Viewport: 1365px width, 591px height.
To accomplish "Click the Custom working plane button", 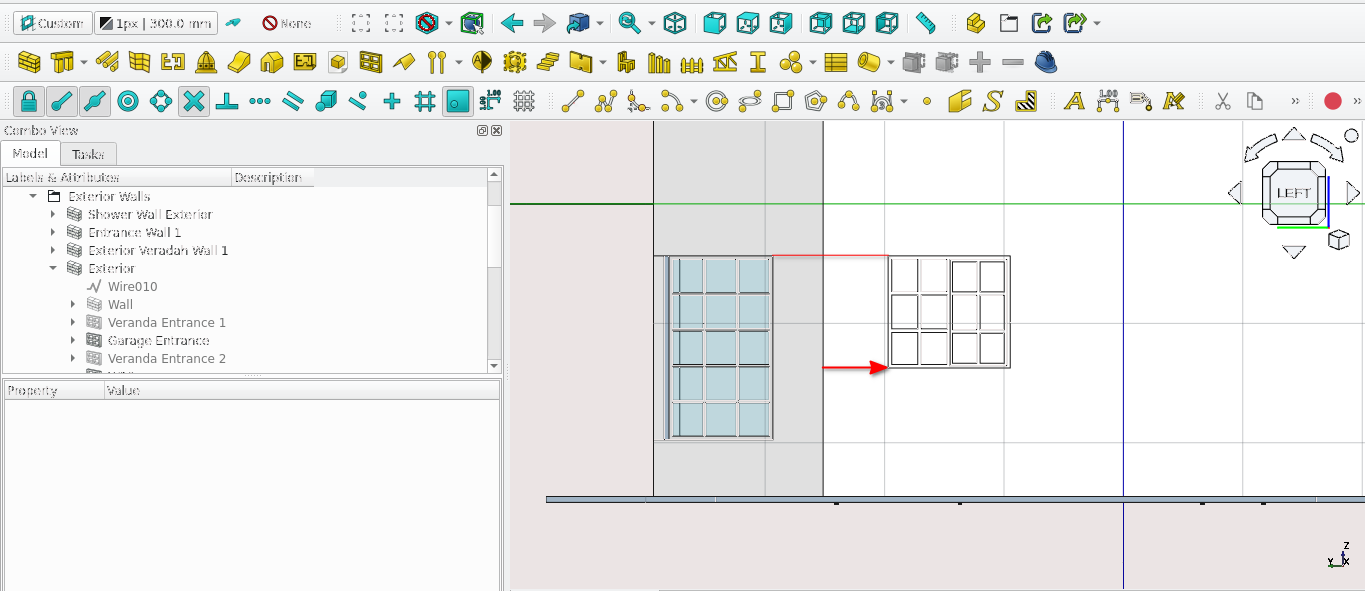I will tap(52, 23).
